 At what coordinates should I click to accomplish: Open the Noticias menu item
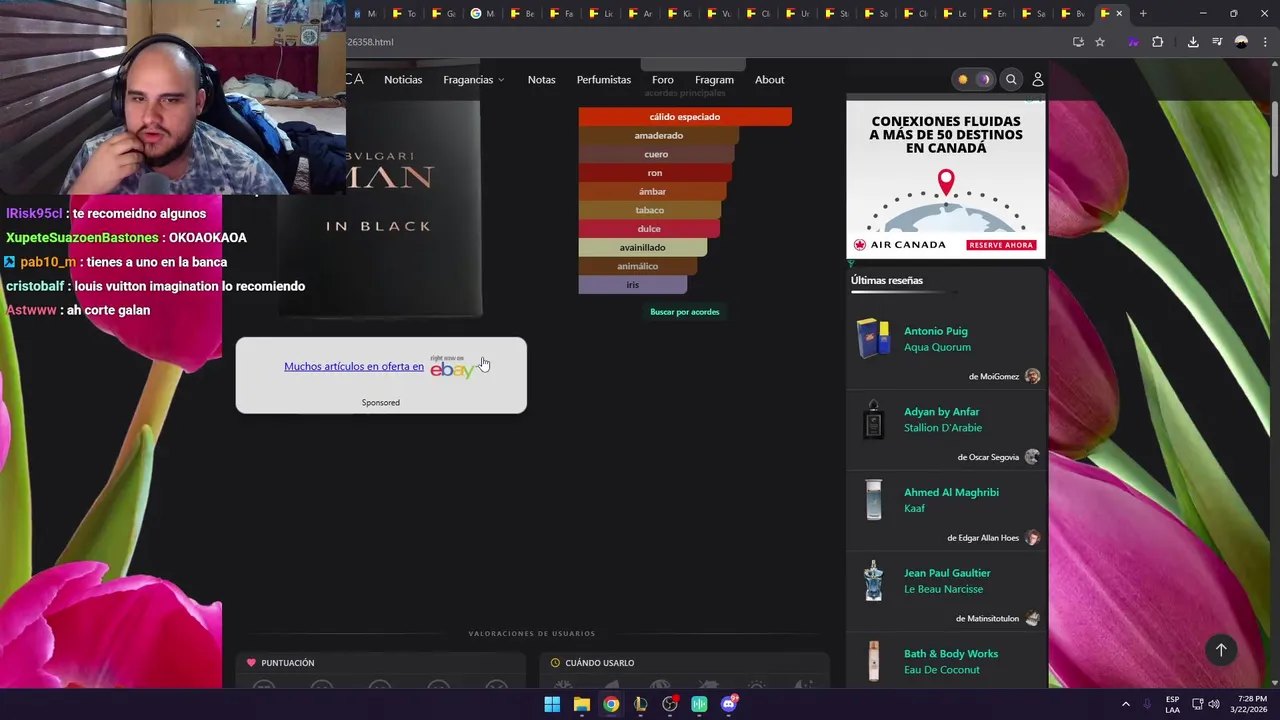point(403,80)
